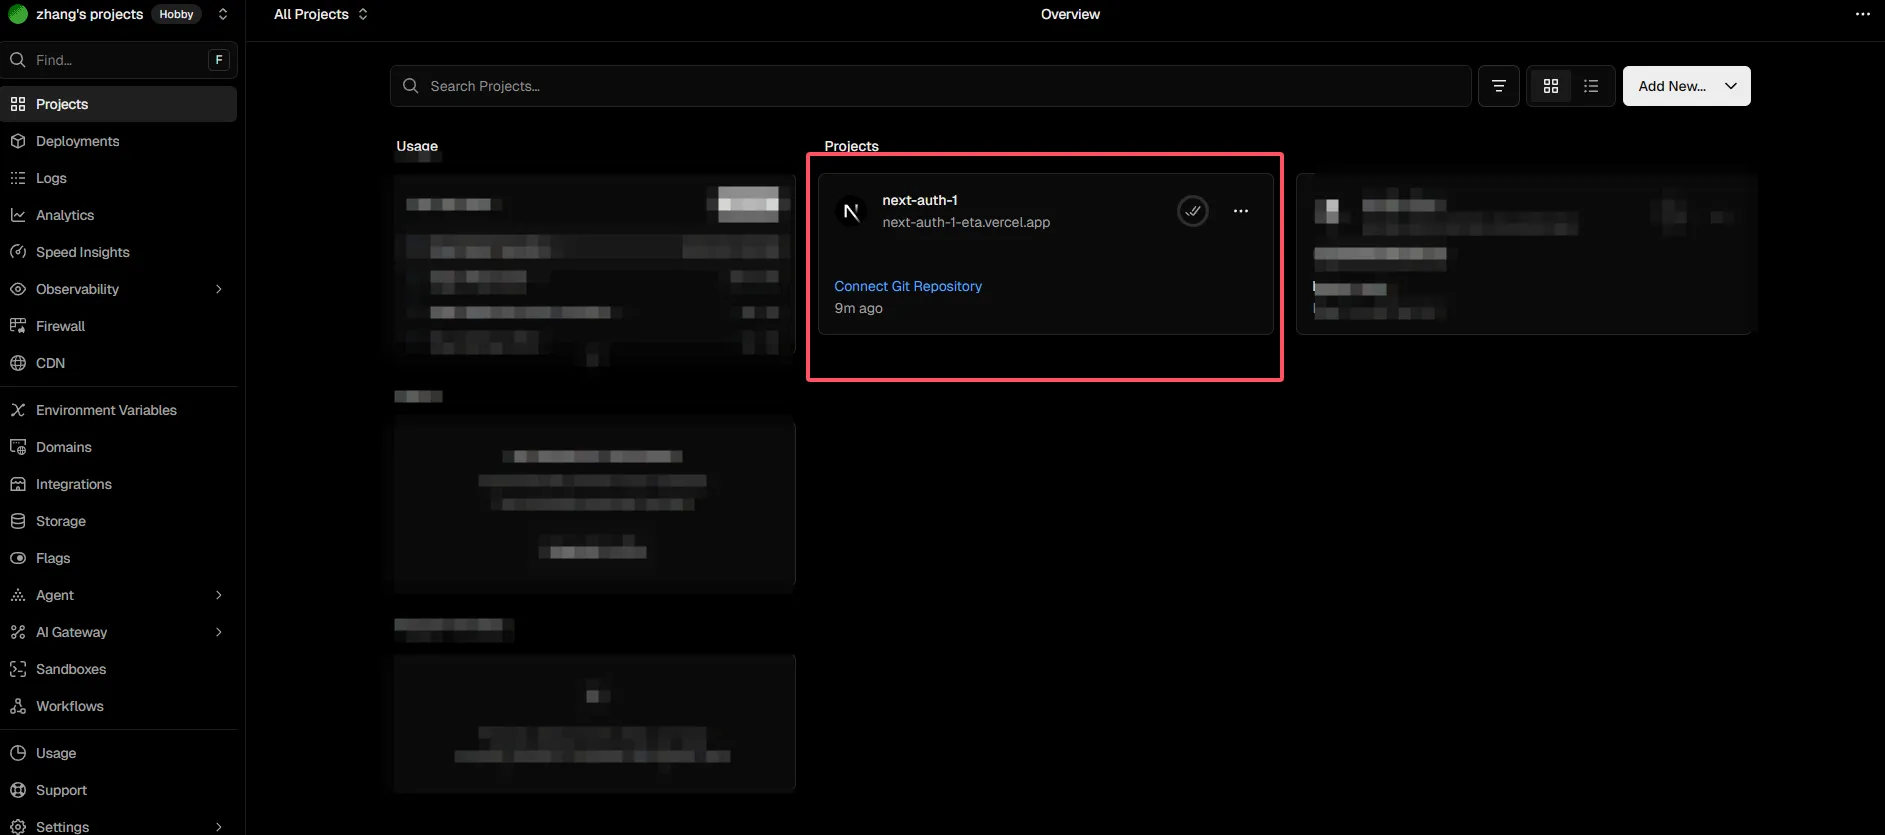Open the All Projects dropdown

coord(321,14)
